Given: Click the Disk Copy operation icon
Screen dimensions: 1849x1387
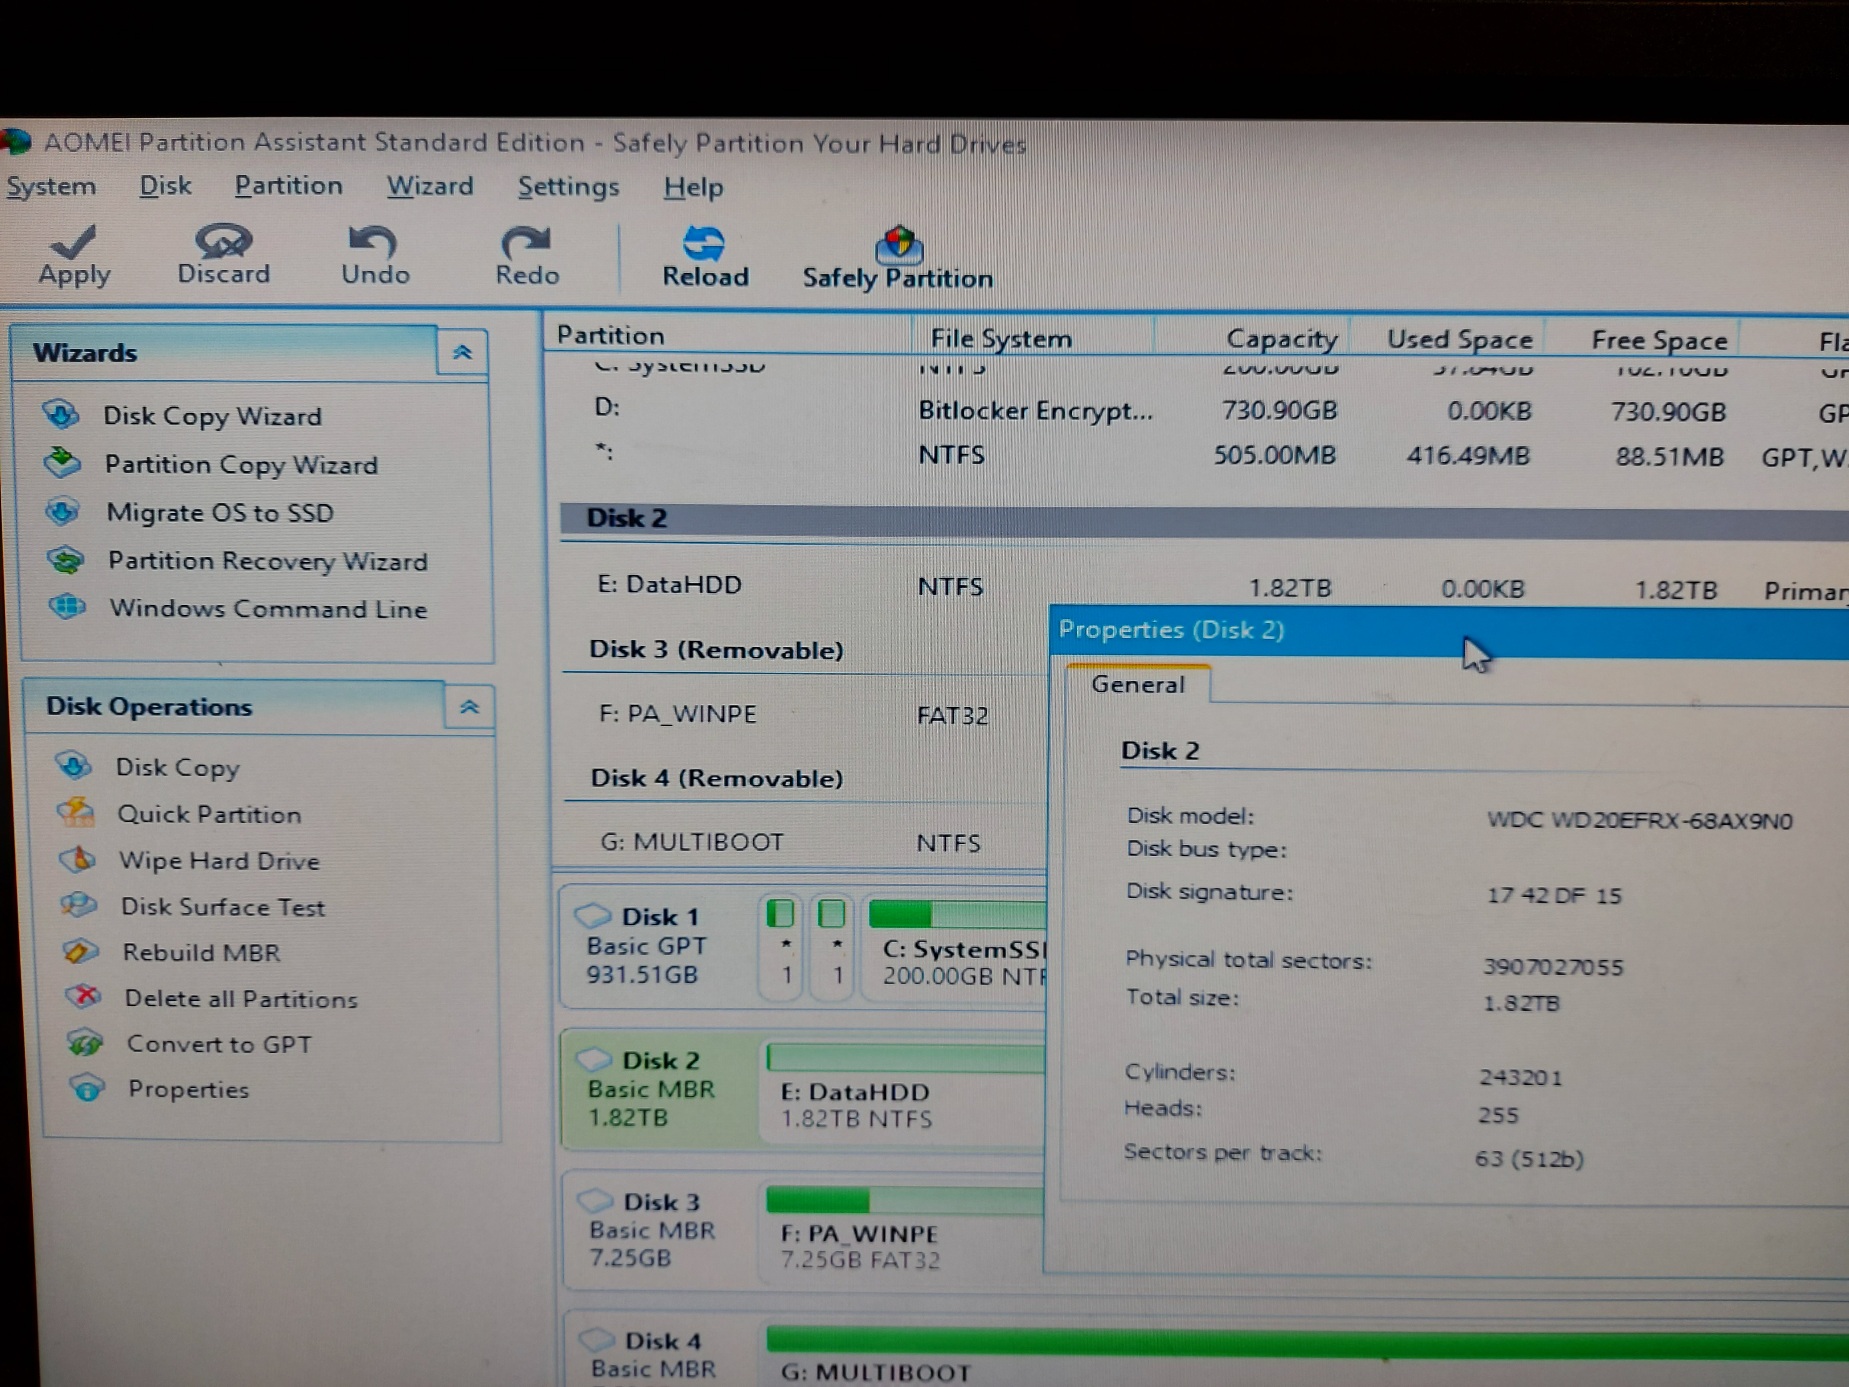Looking at the screenshot, I should pyautogui.click(x=73, y=765).
